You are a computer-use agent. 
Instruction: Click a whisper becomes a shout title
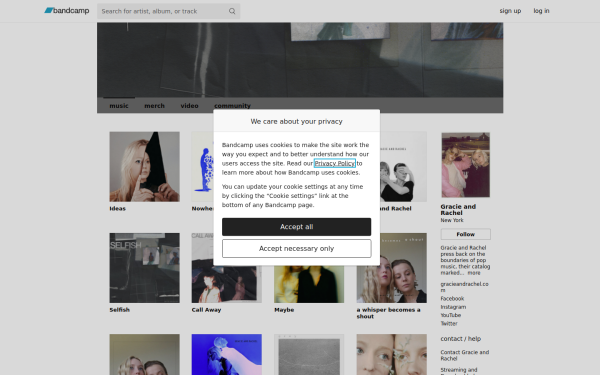[x=388, y=313]
